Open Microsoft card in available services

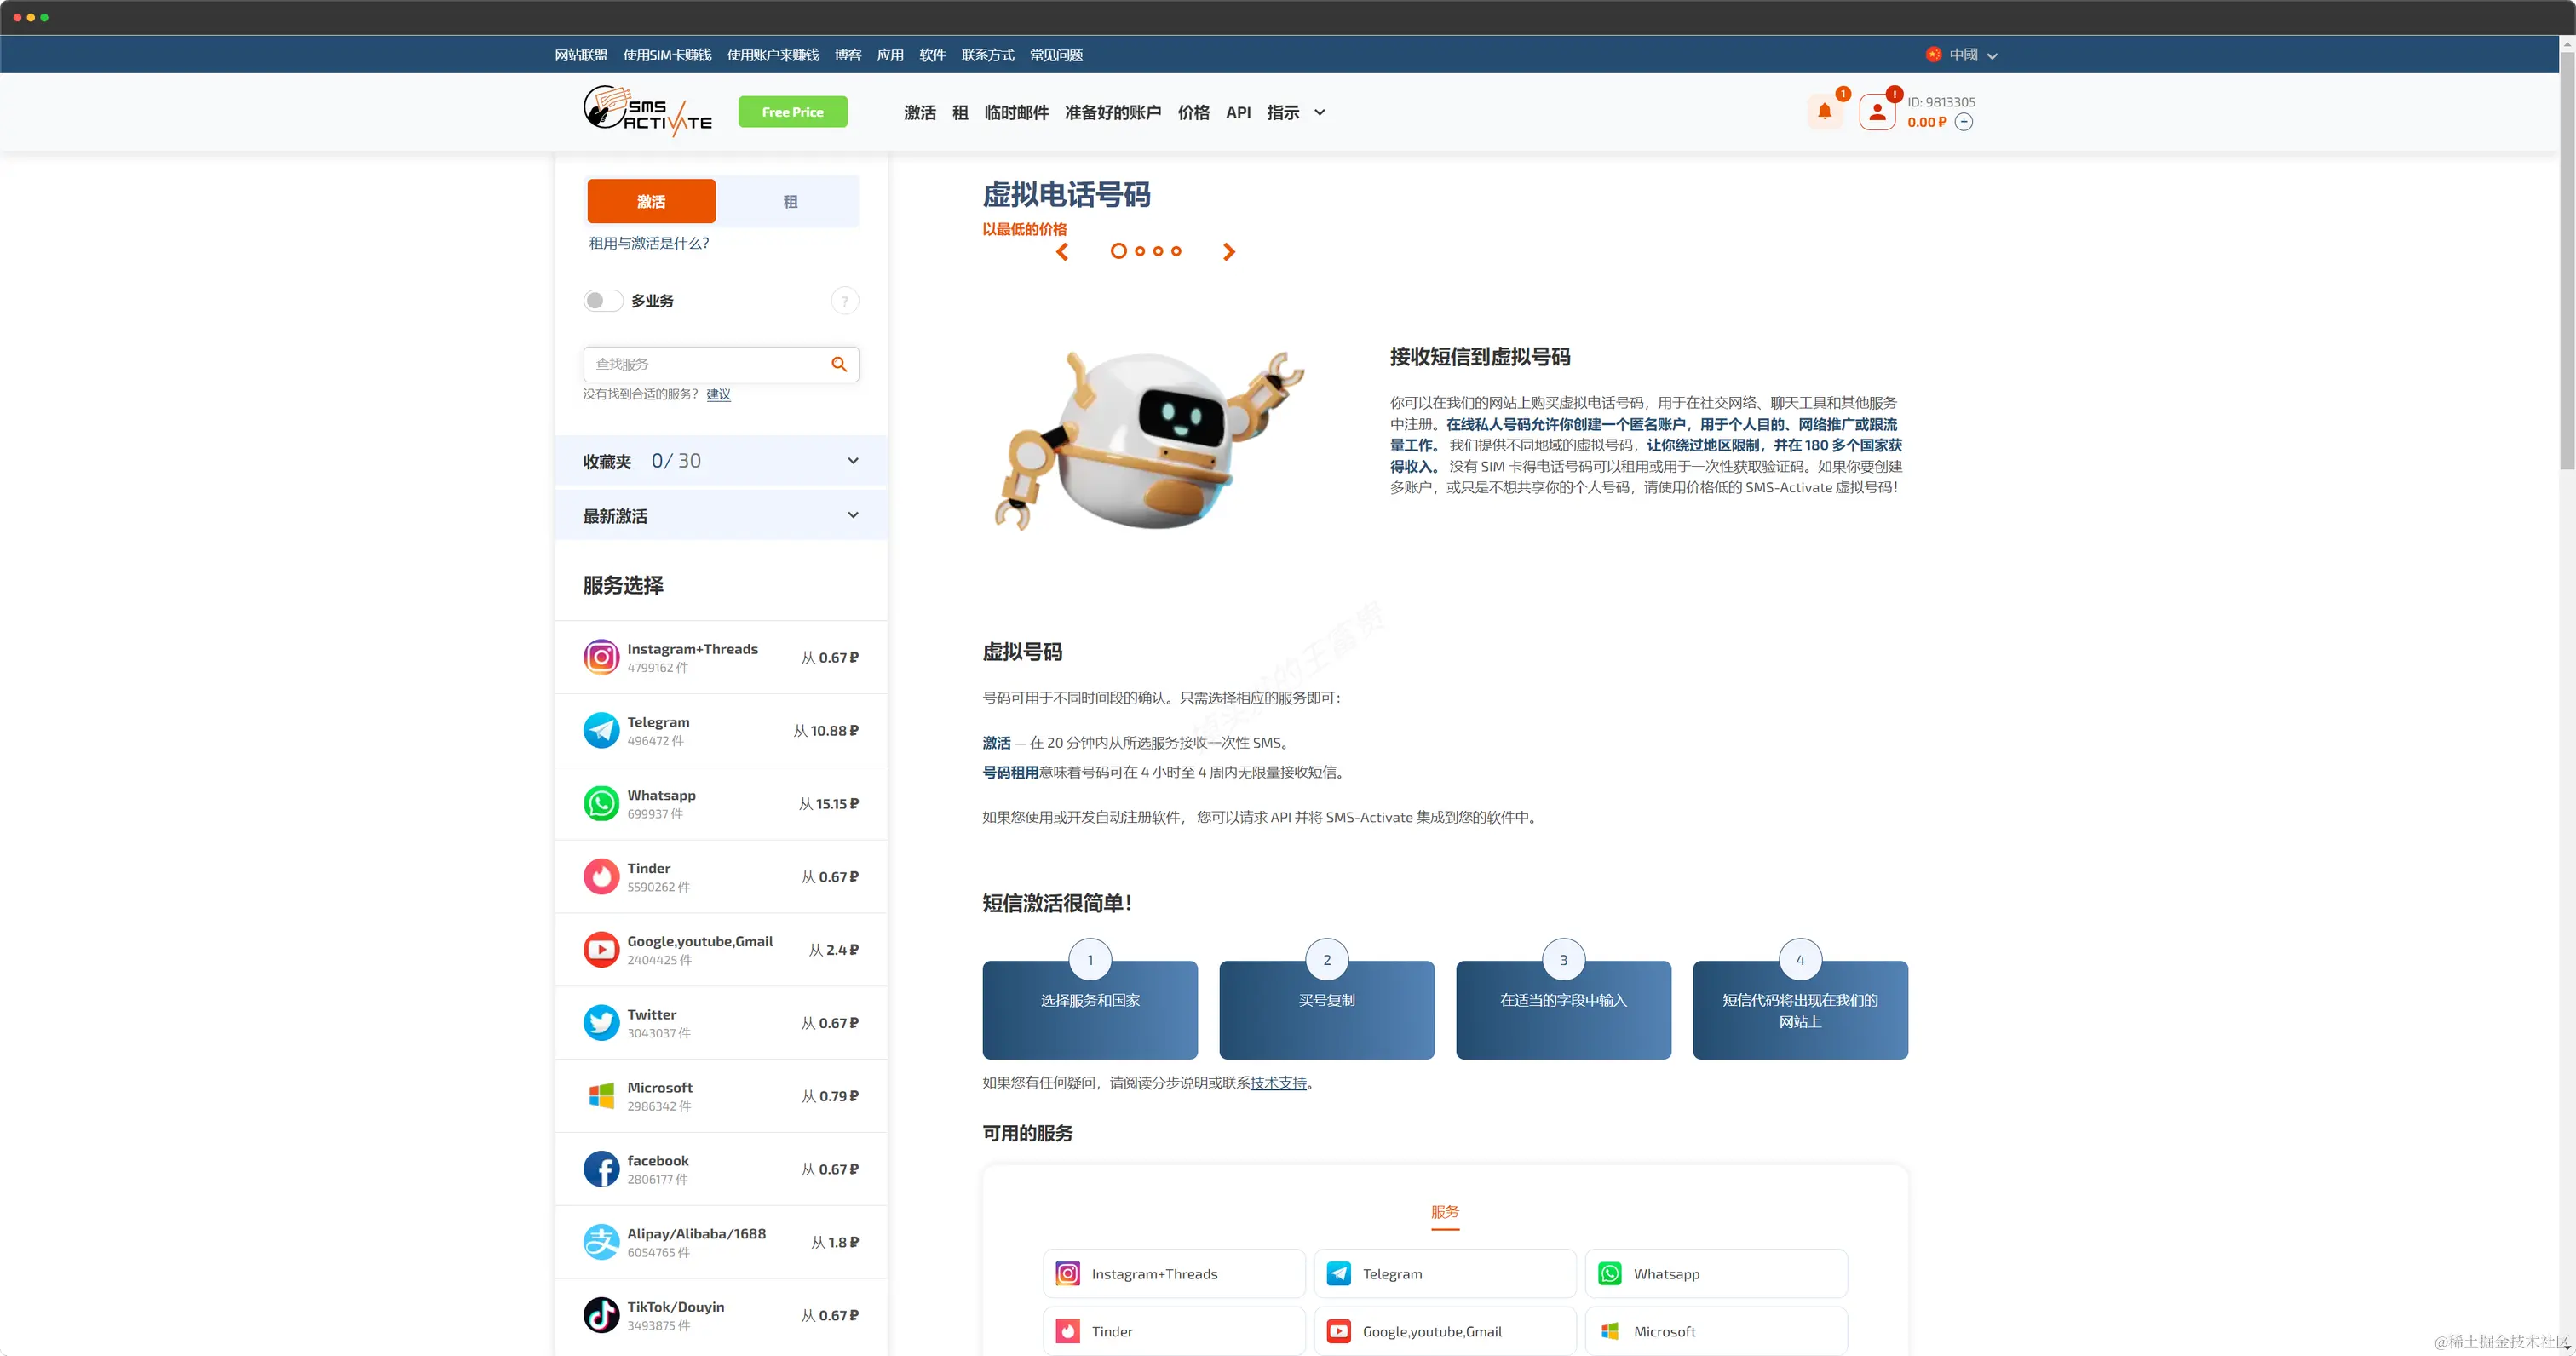(x=1716, y=1331)
